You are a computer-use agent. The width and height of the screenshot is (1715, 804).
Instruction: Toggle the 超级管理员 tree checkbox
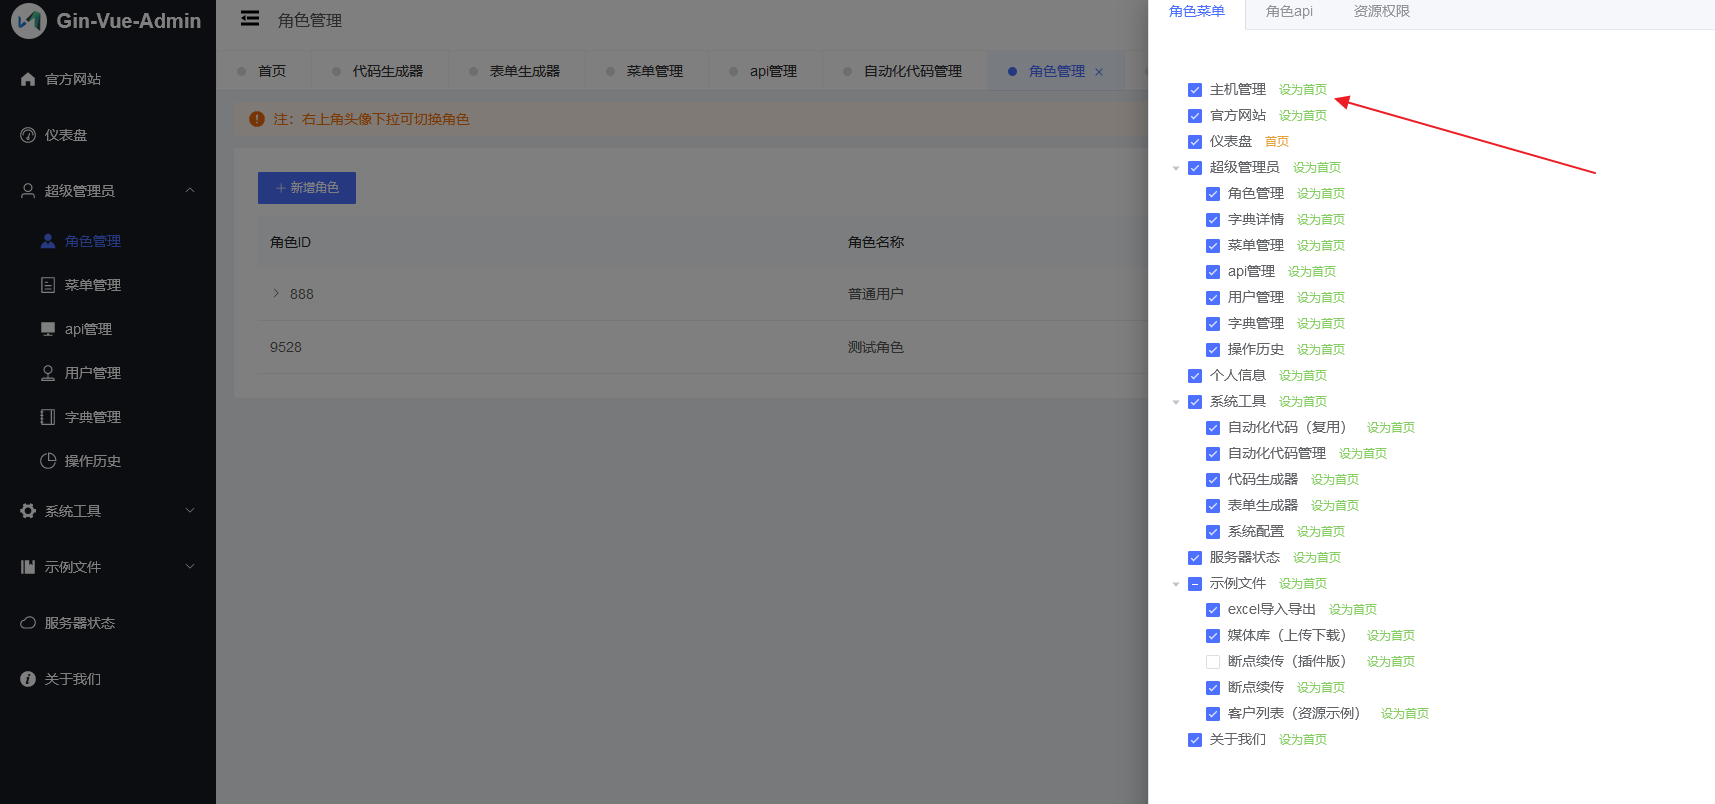pyautogui.click(x=1195, y=168)
